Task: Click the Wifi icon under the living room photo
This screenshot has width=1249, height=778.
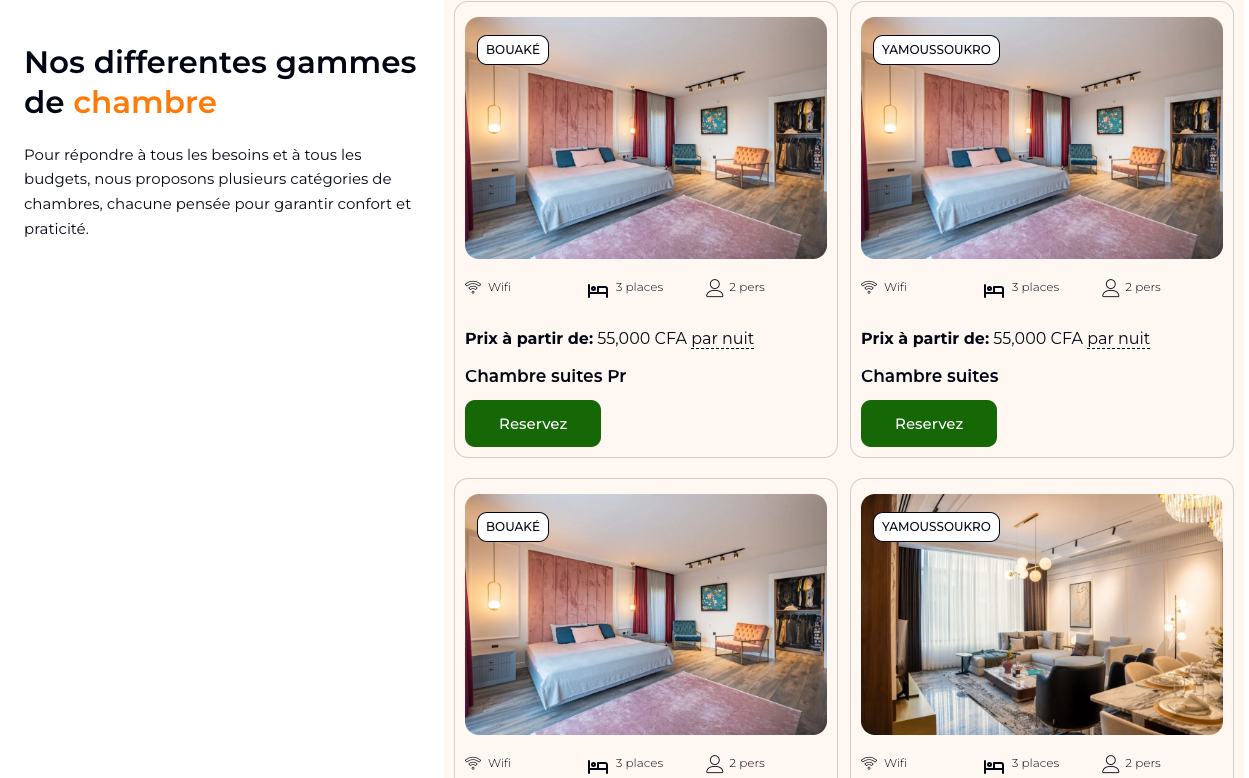Action: click(869, 763)
